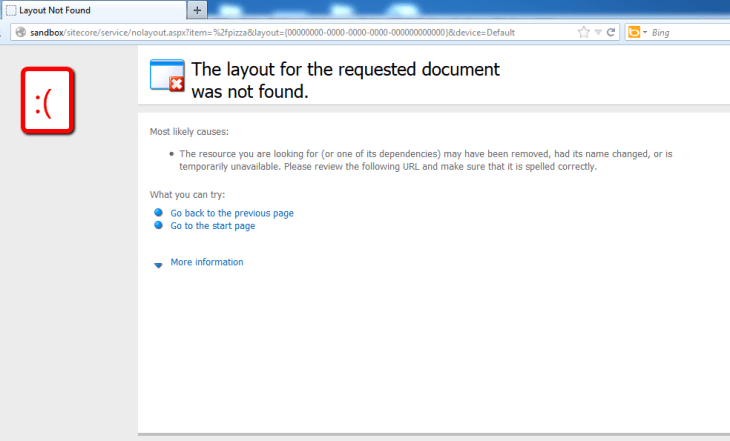730x441 pixels.
Task: Click the More information link text
Action: pyautogui.click(x=206, y=262)
